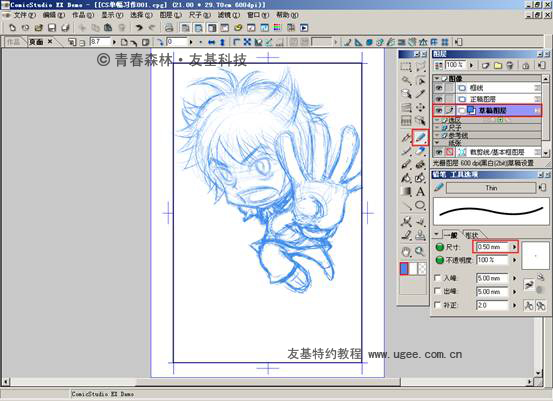Enable the 出峰 checkbox
The image size is (553, 401).
437,291
